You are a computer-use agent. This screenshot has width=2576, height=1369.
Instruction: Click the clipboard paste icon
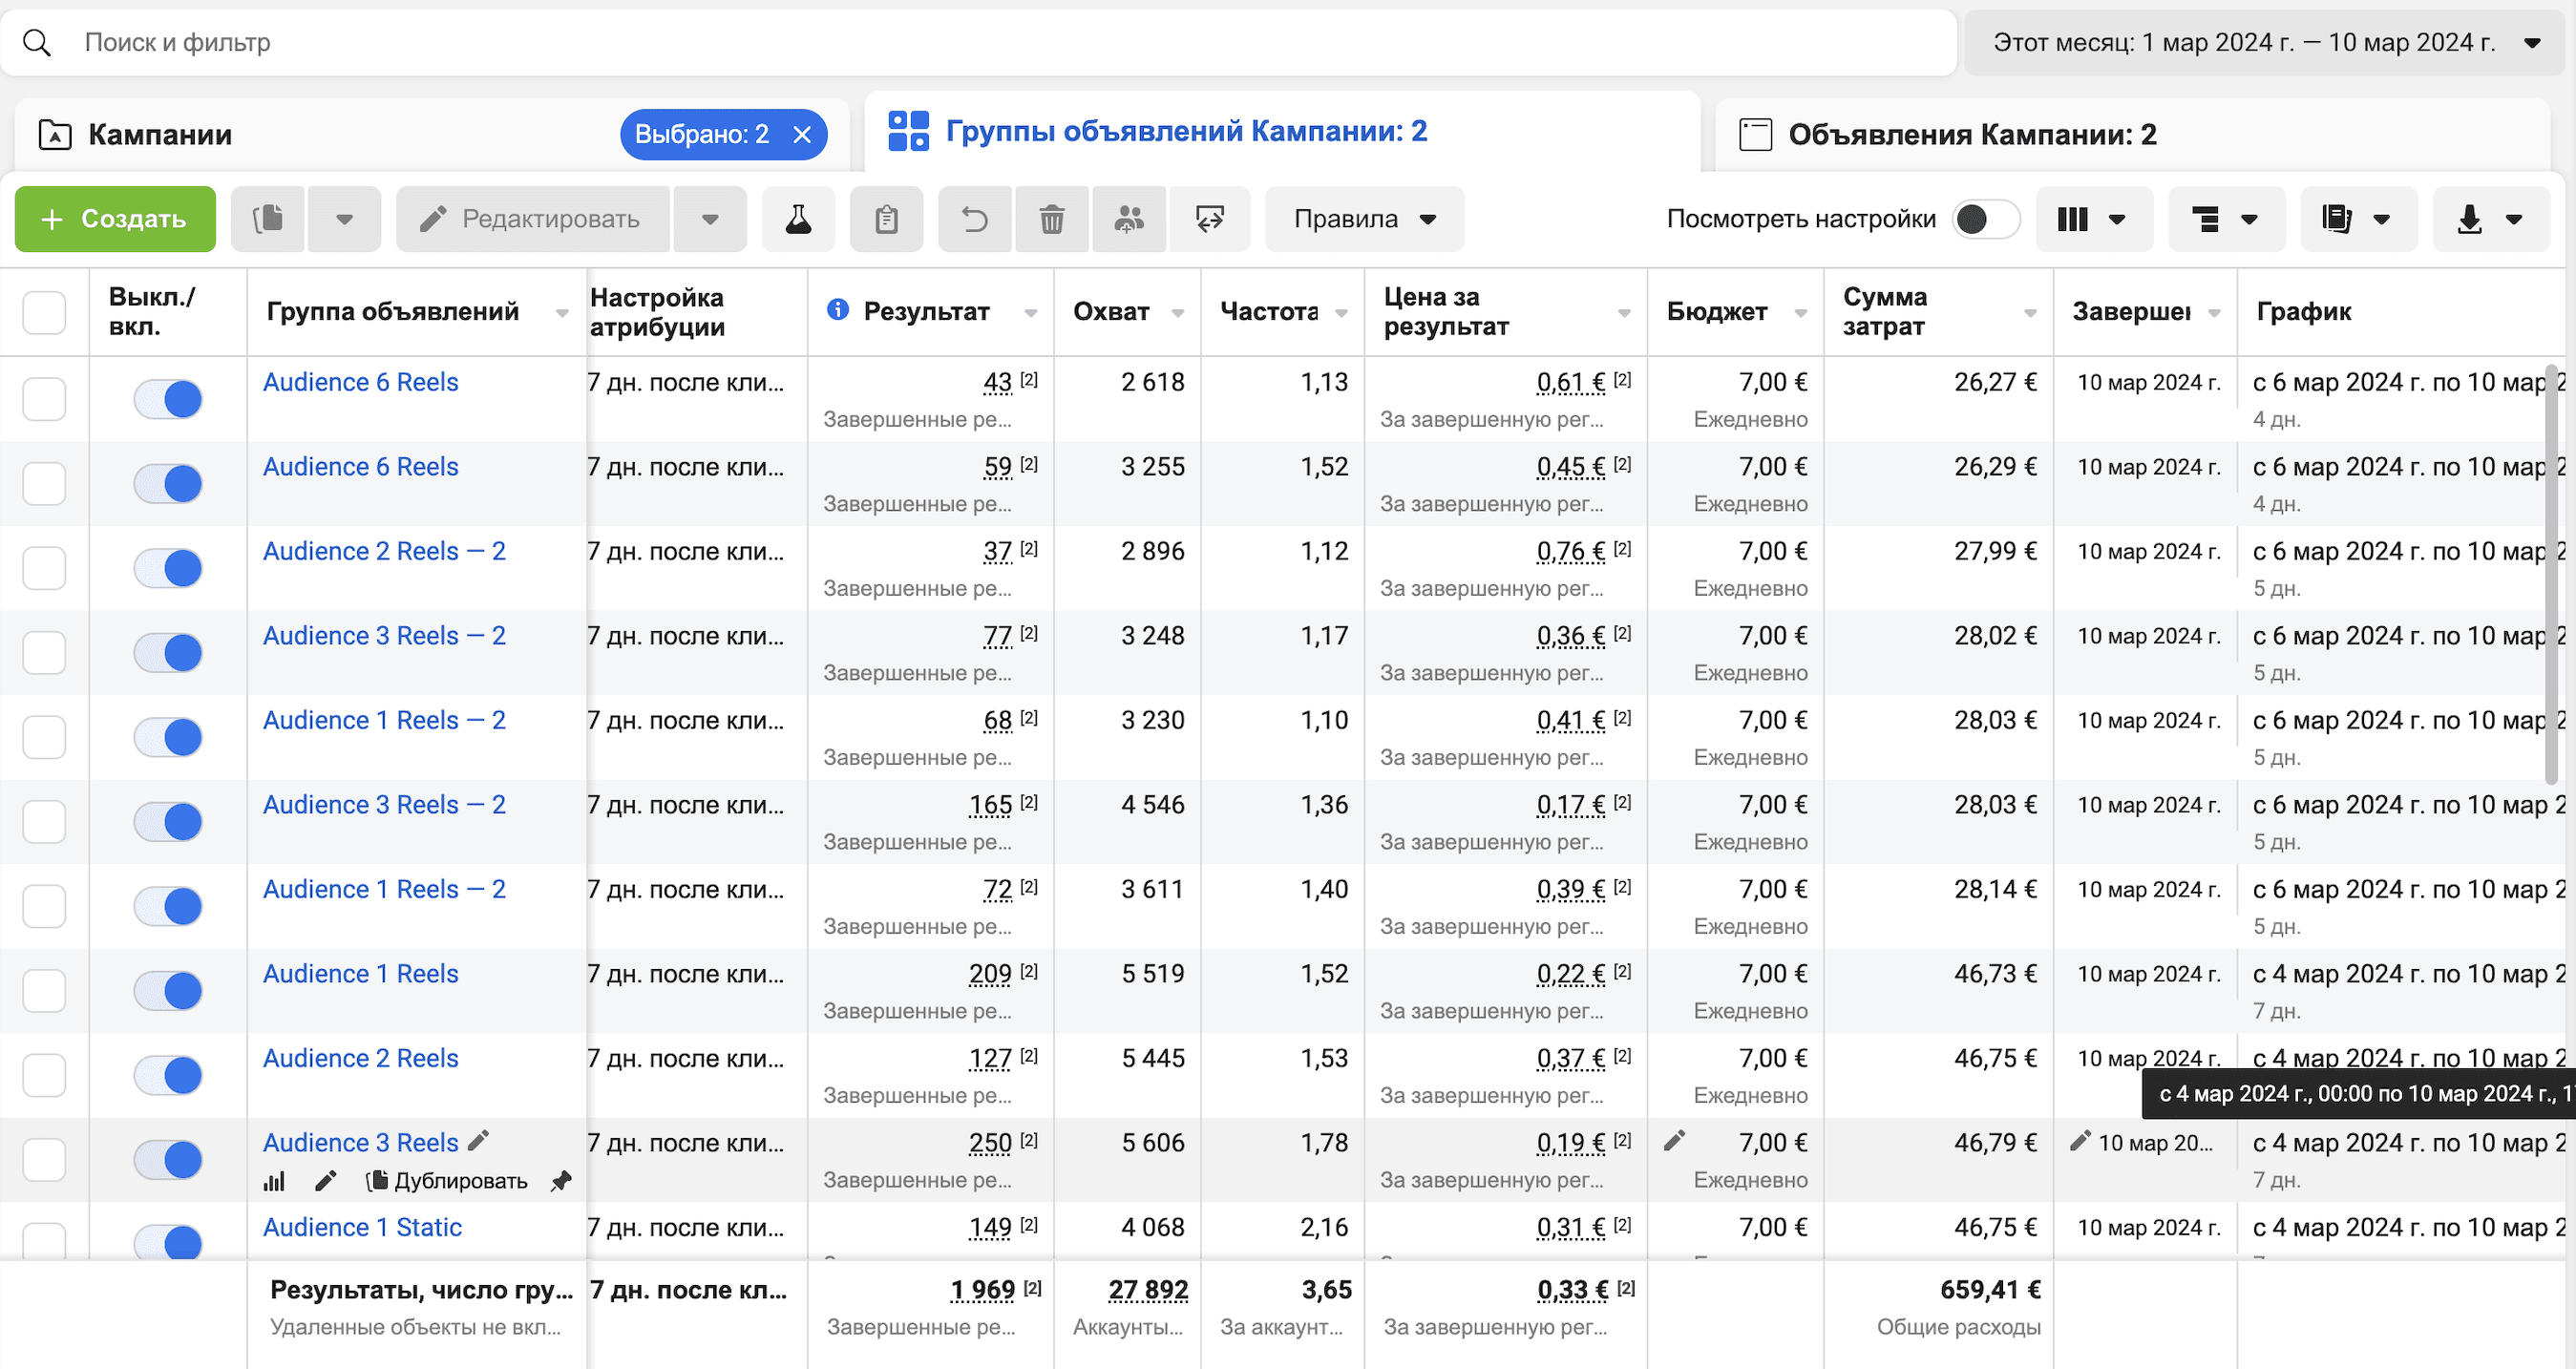click(886, 219)
